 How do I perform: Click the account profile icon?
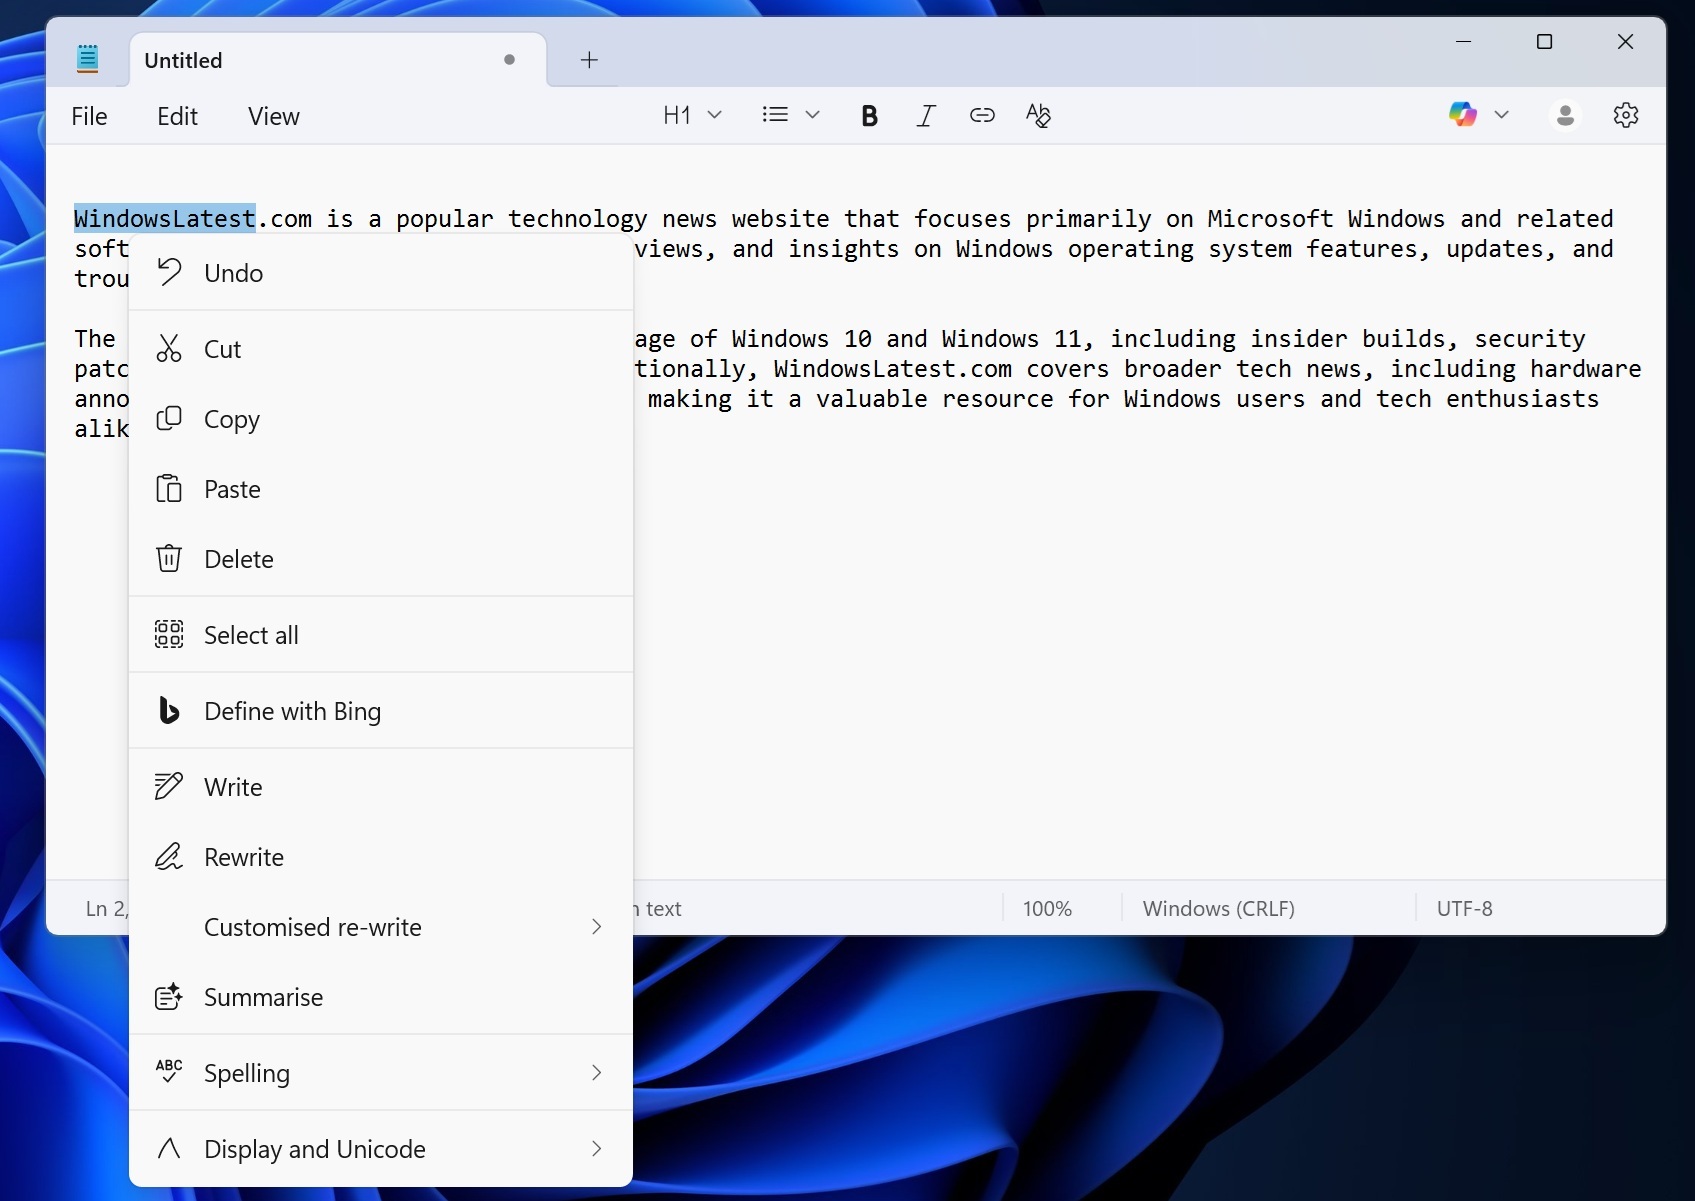tap(1565, 116)
